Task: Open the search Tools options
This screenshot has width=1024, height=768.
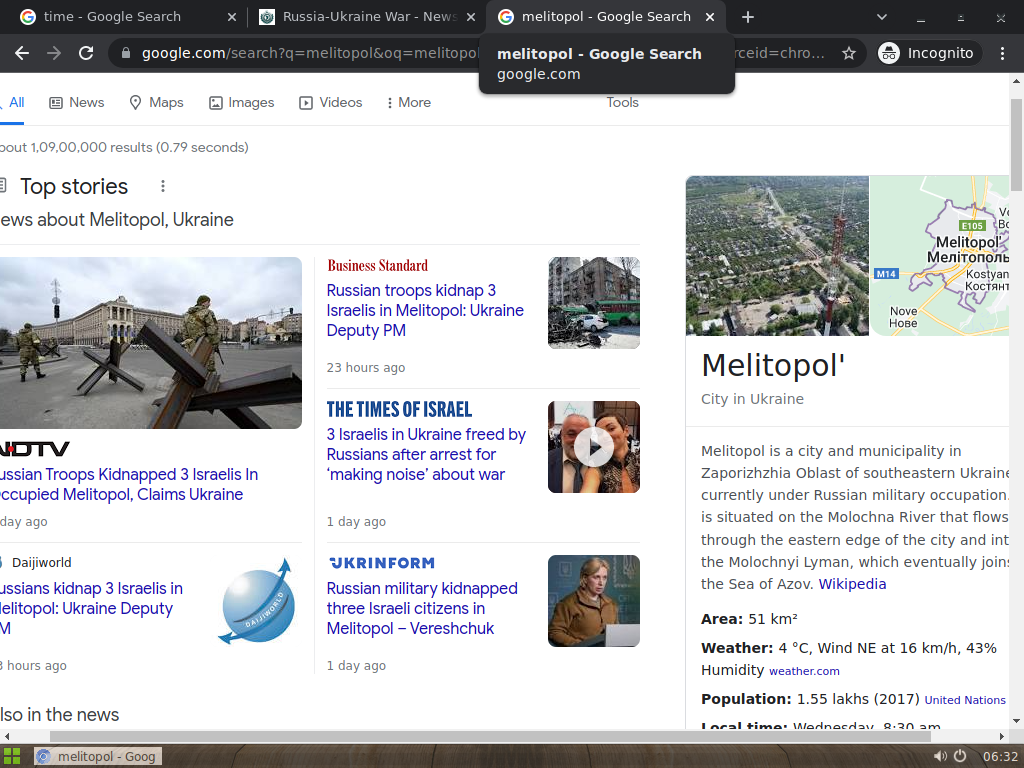Action: [x=622, y=103]
